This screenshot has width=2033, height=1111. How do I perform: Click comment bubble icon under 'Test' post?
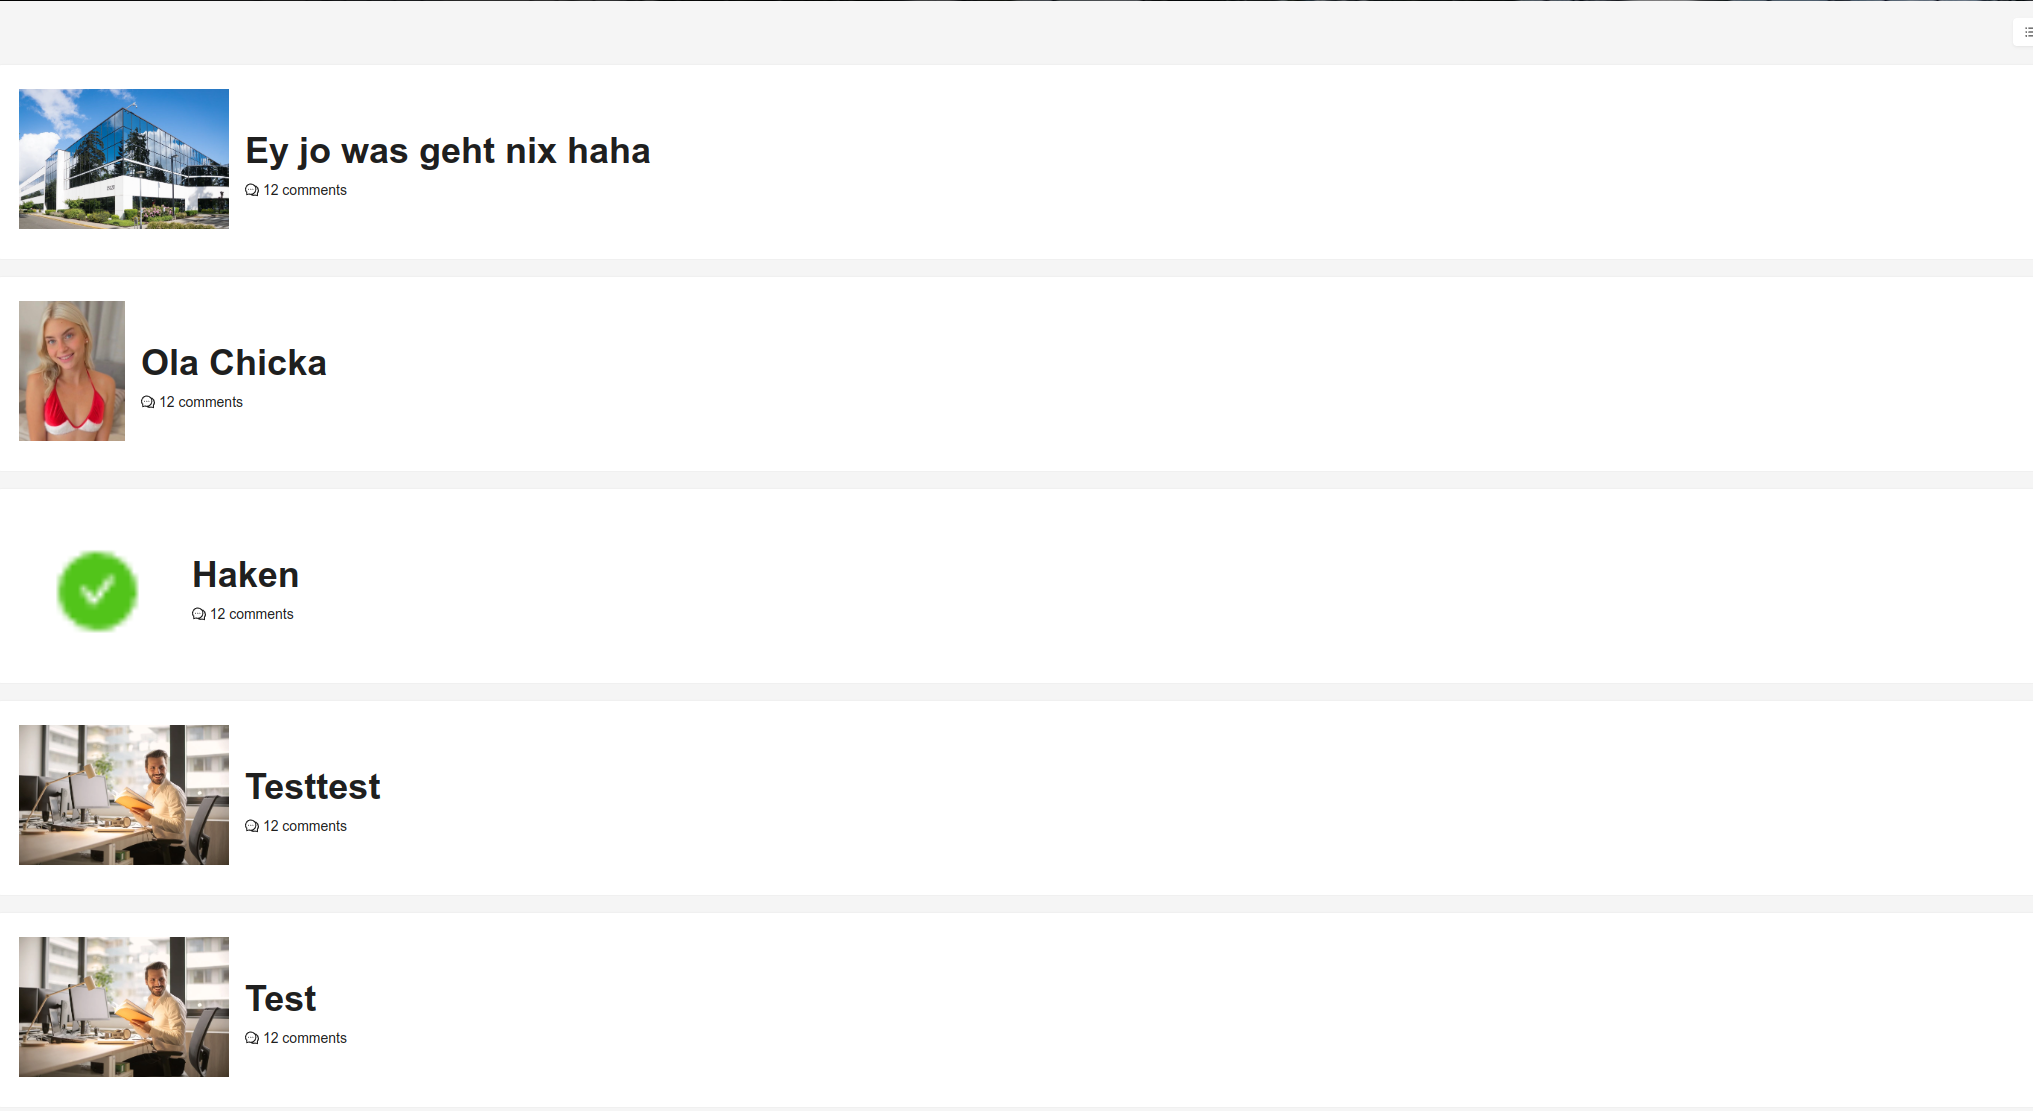click(252, 1038)
